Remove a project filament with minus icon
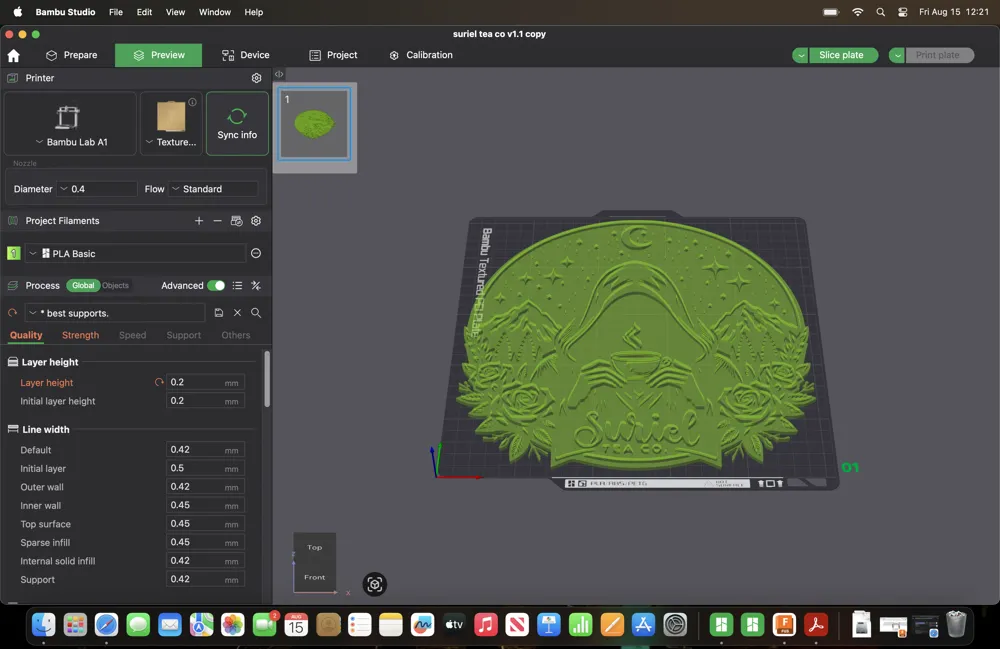The image size is (1000, 649). (x=217, y=221)
